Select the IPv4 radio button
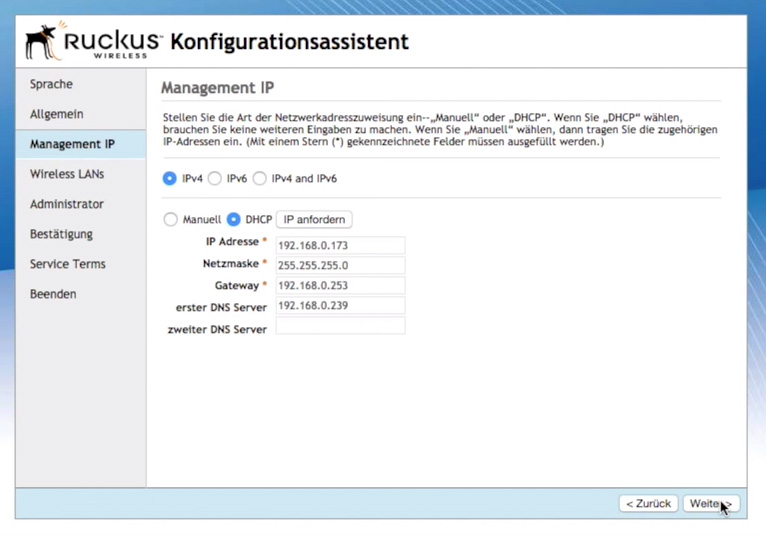The height and width of the screenshot is (535, 766). pos(170,179)
